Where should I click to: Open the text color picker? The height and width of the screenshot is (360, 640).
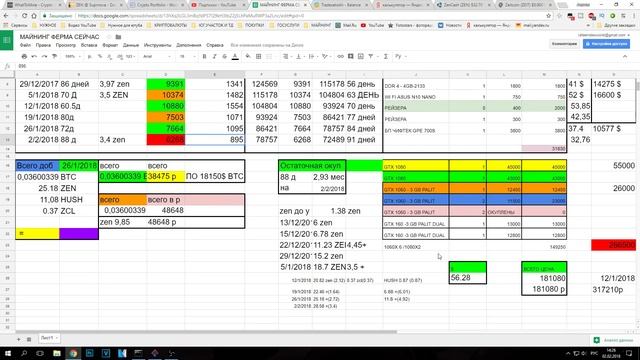pyautogui.click(x=235, y=56)
